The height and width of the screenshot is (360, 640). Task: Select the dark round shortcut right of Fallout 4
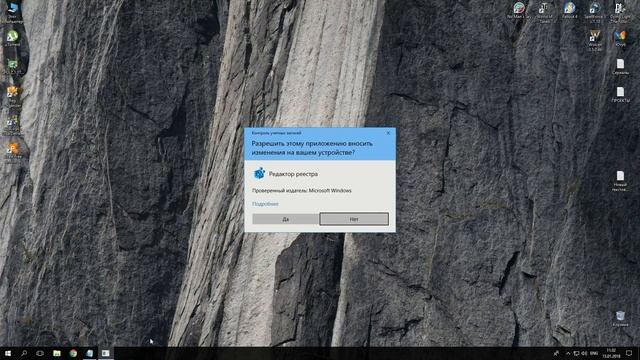[x=595, y=11]
